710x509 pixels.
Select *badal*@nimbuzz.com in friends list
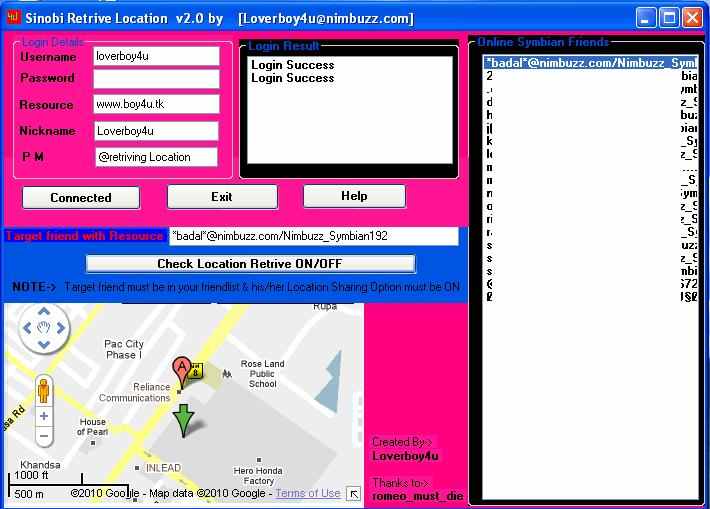coord(590,62)
